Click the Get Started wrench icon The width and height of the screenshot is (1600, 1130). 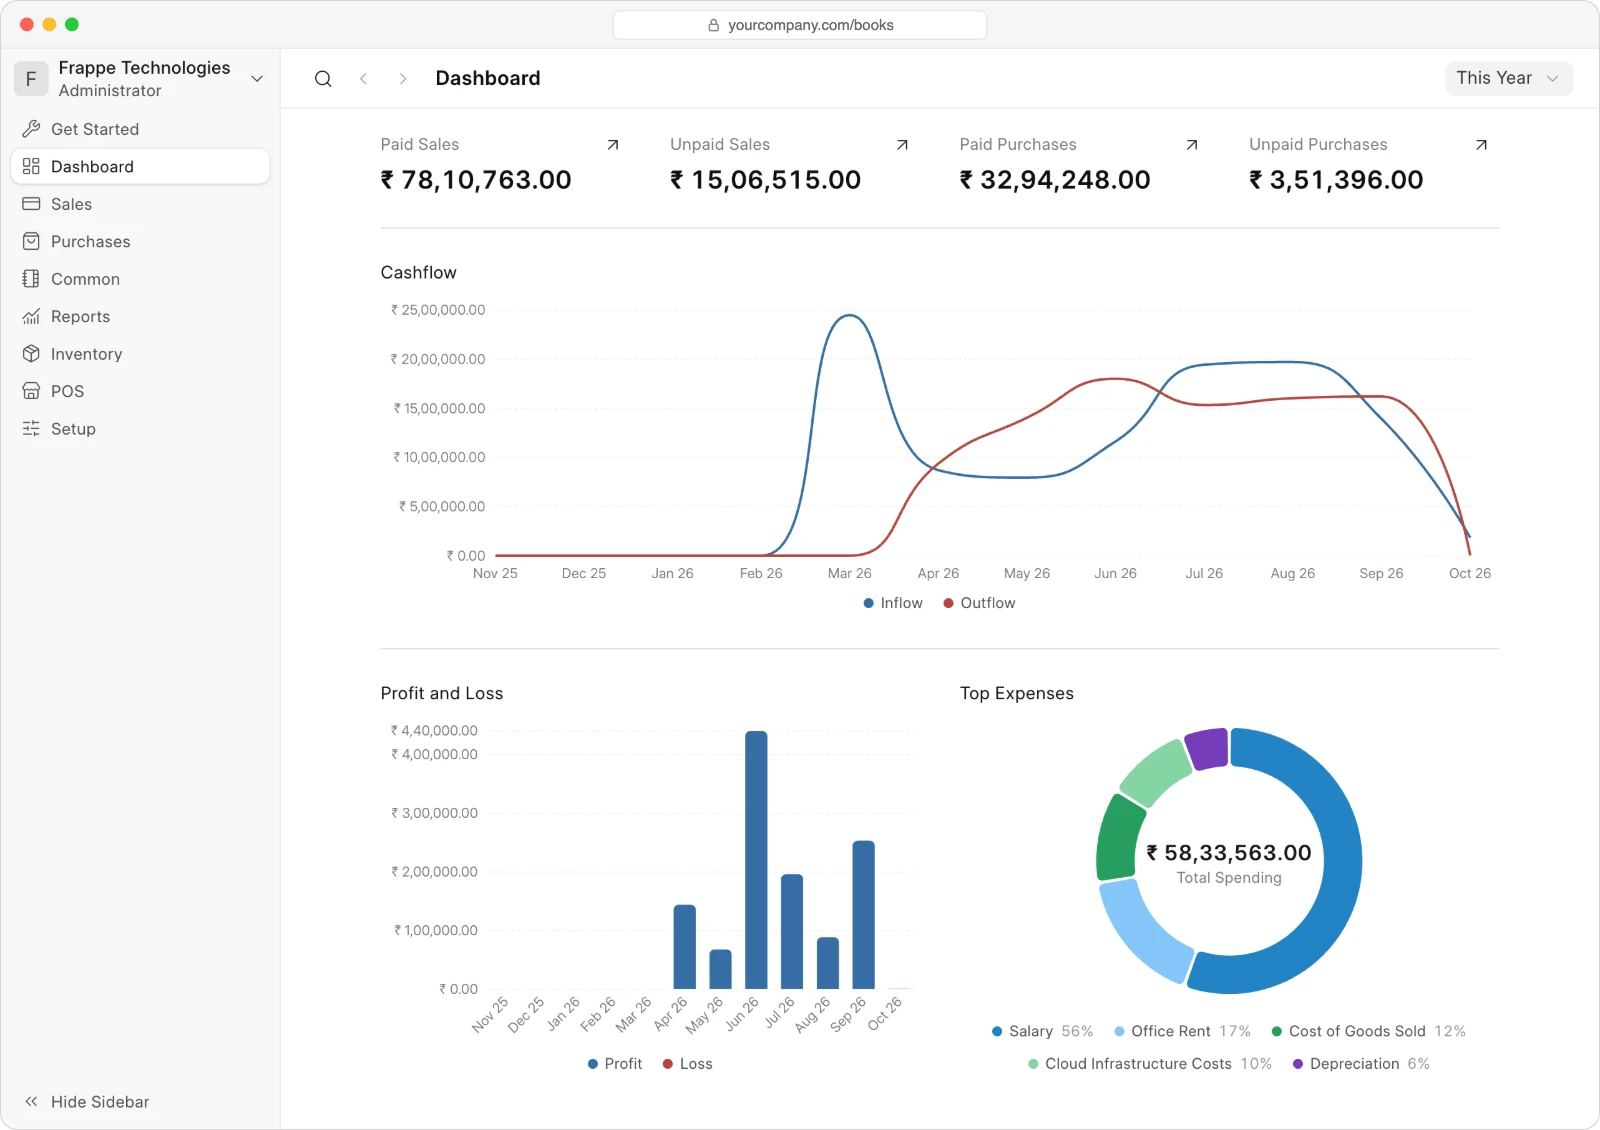[31, 129]
